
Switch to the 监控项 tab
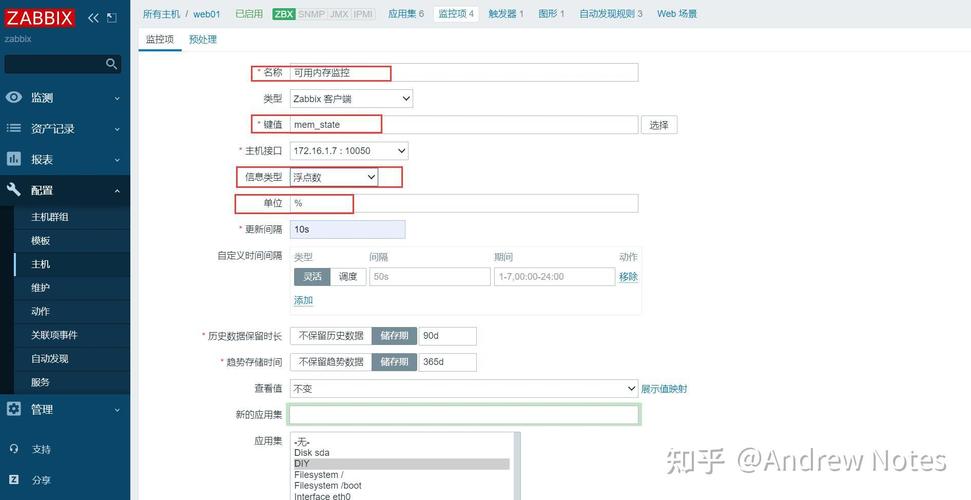pyautogui.click(x=160, y=39)
